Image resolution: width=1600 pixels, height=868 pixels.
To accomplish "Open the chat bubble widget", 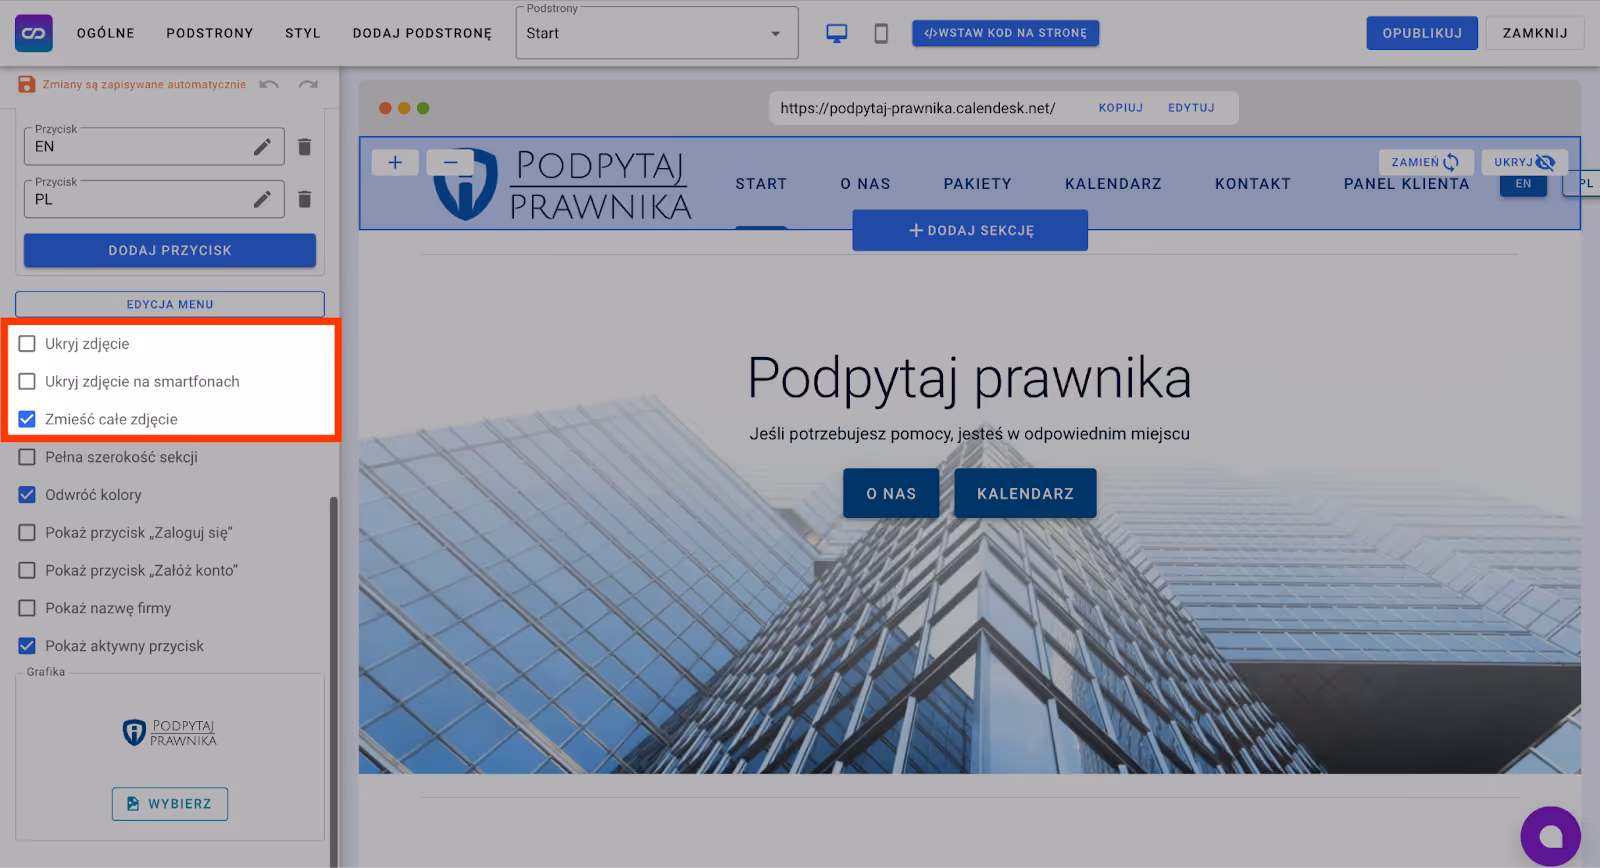I will point(1550,836).
